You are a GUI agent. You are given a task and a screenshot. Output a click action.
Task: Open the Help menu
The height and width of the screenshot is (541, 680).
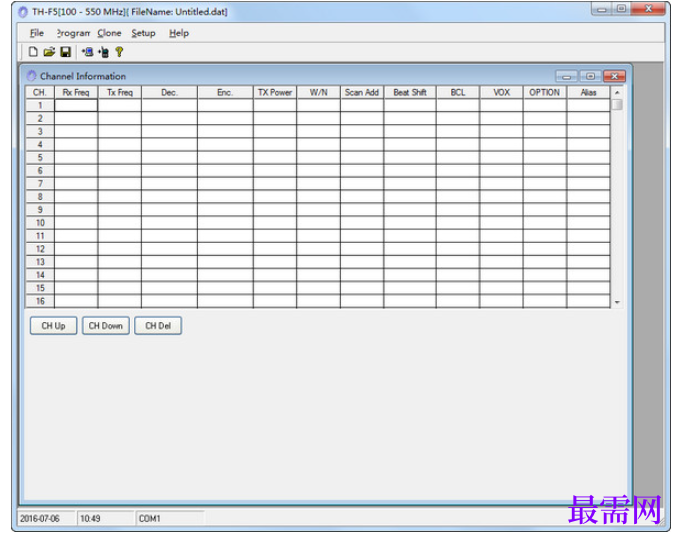pos(179,33)
